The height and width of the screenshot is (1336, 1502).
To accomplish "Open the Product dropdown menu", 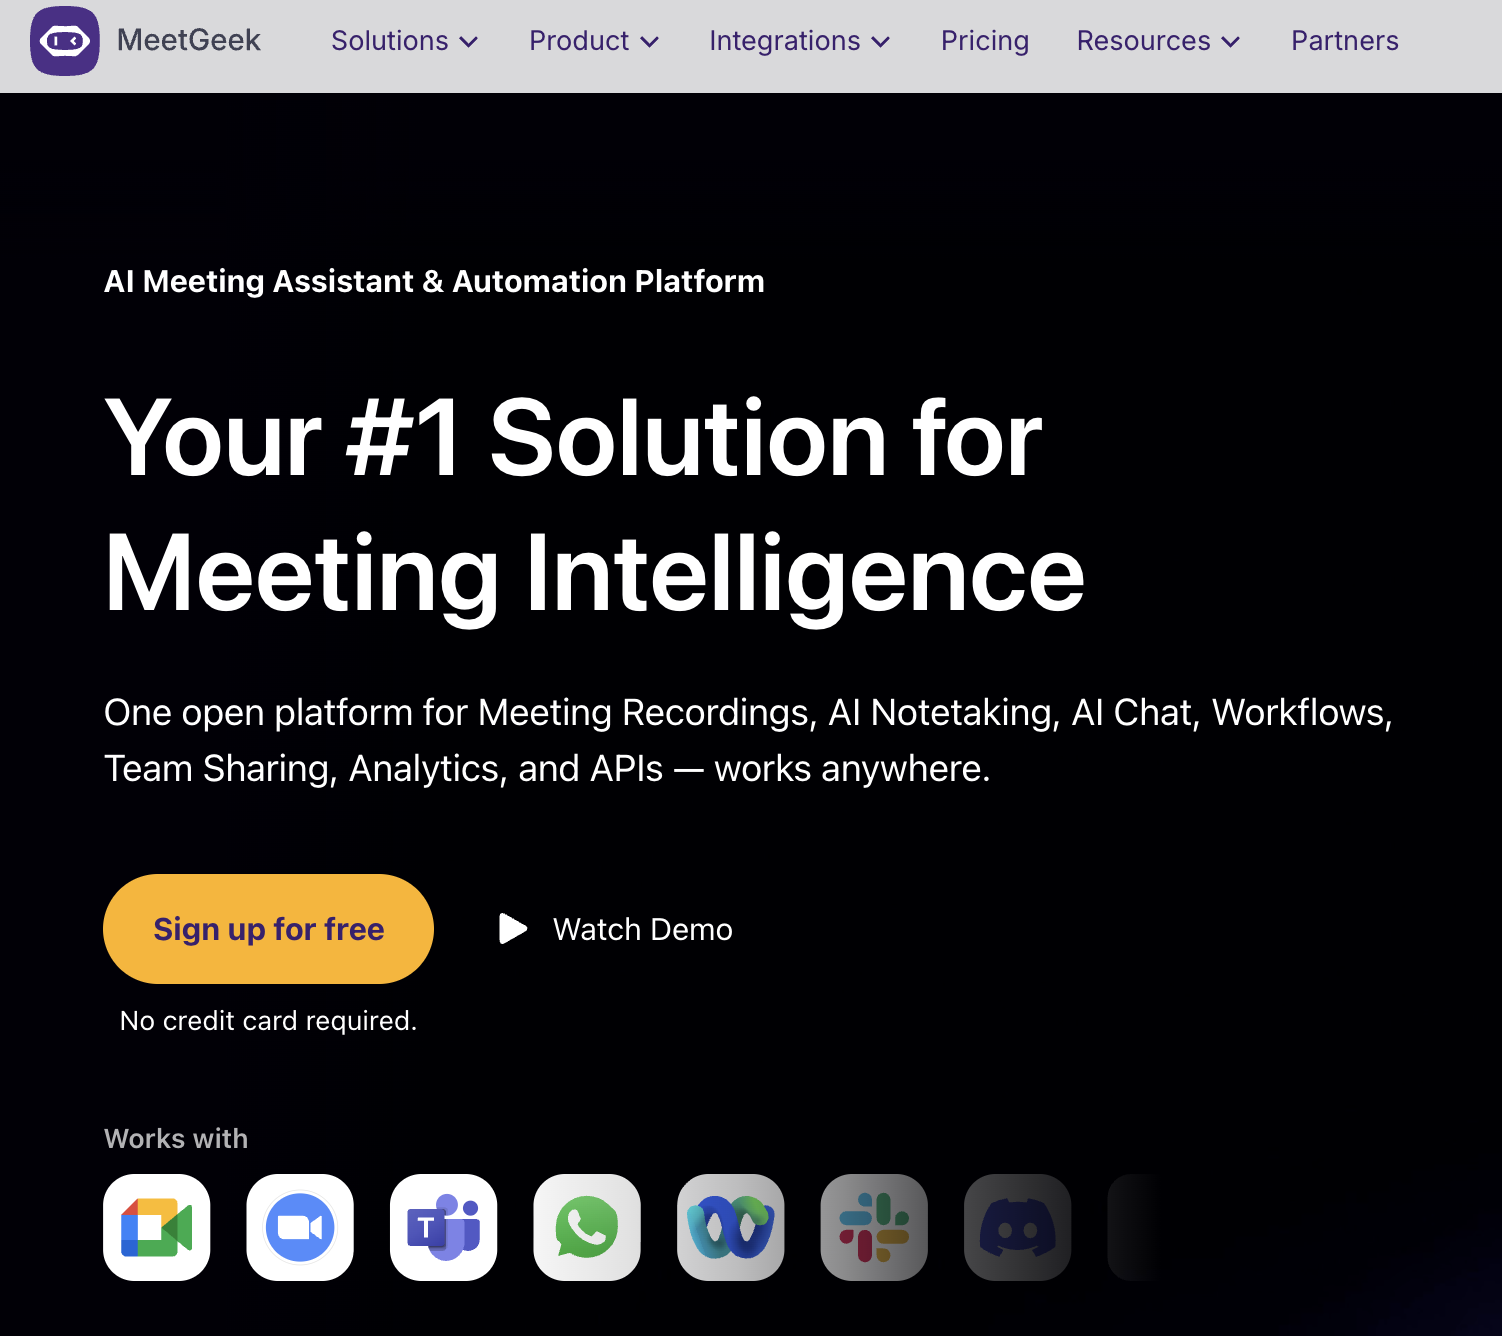I will point(594,41).
